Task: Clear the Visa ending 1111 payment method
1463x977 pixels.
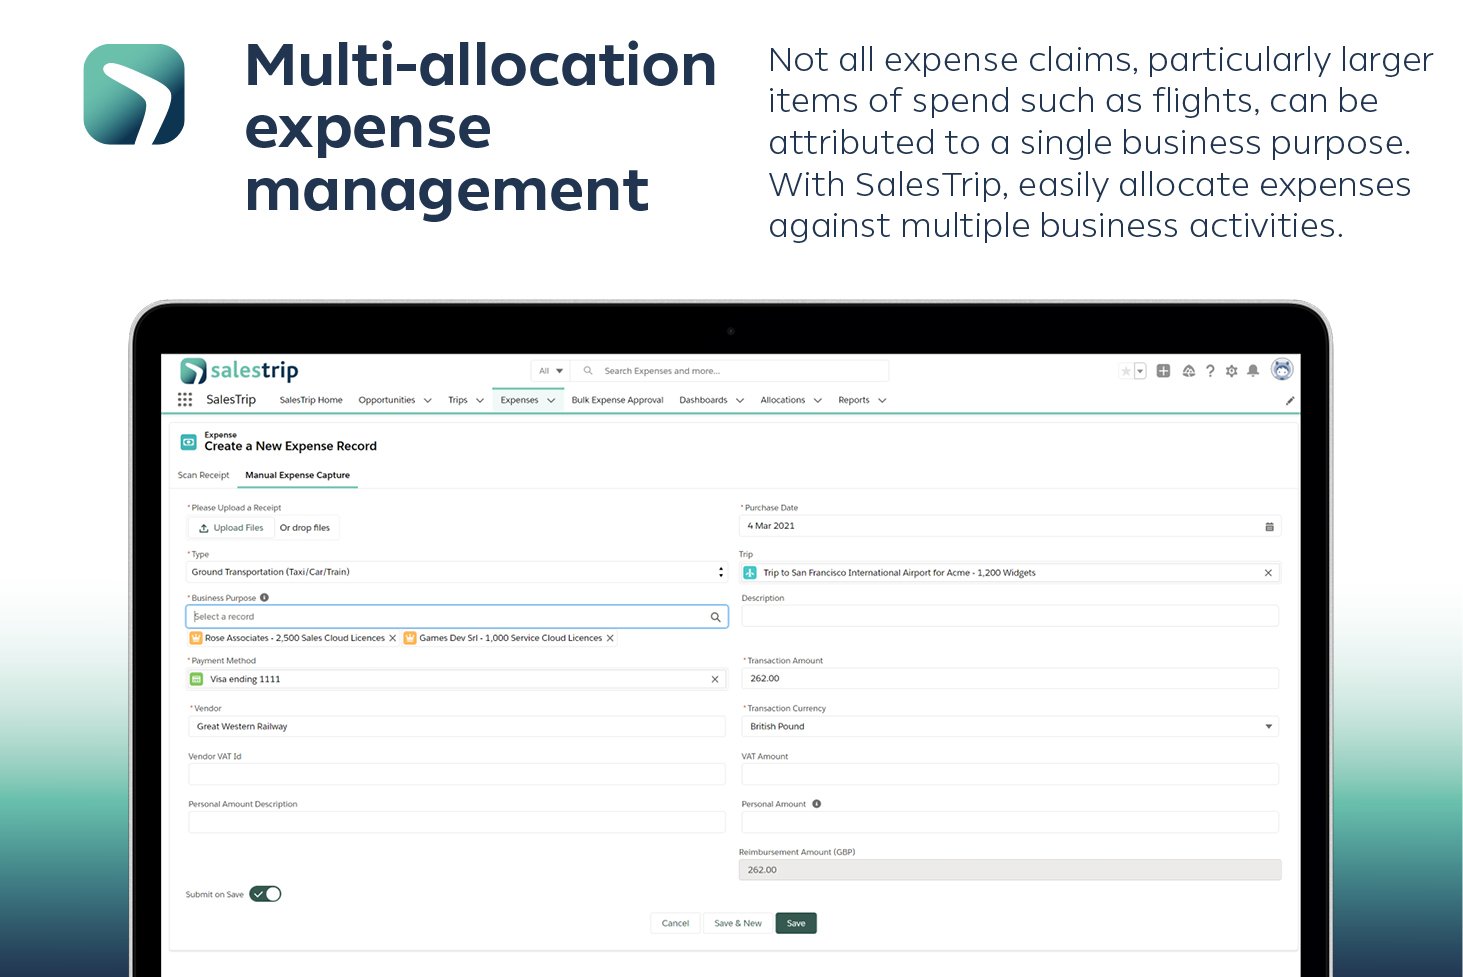Action: click(715, 680)
